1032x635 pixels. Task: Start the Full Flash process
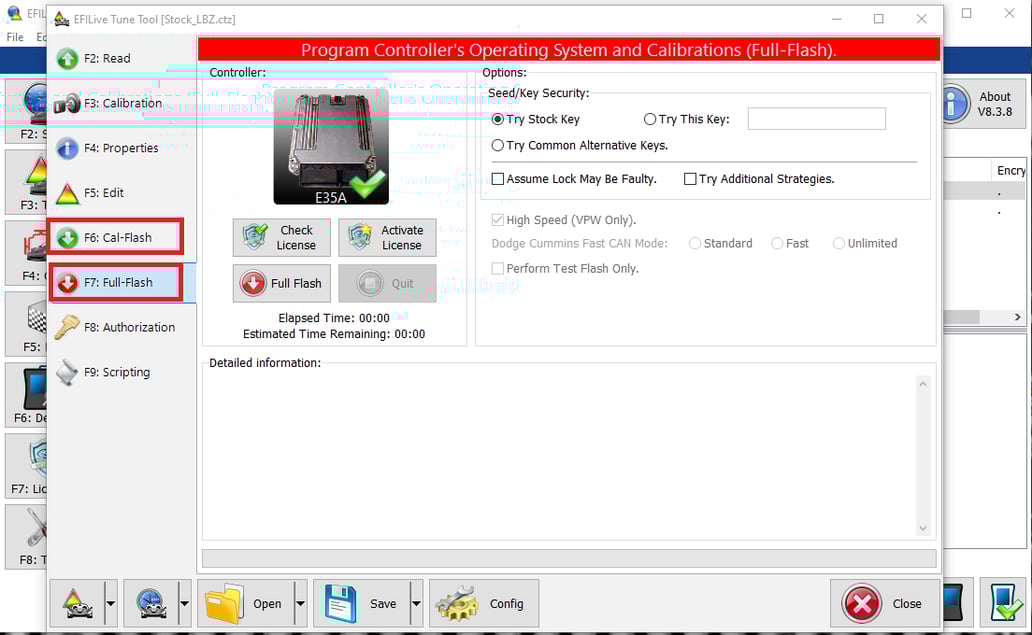pos(281,283)
